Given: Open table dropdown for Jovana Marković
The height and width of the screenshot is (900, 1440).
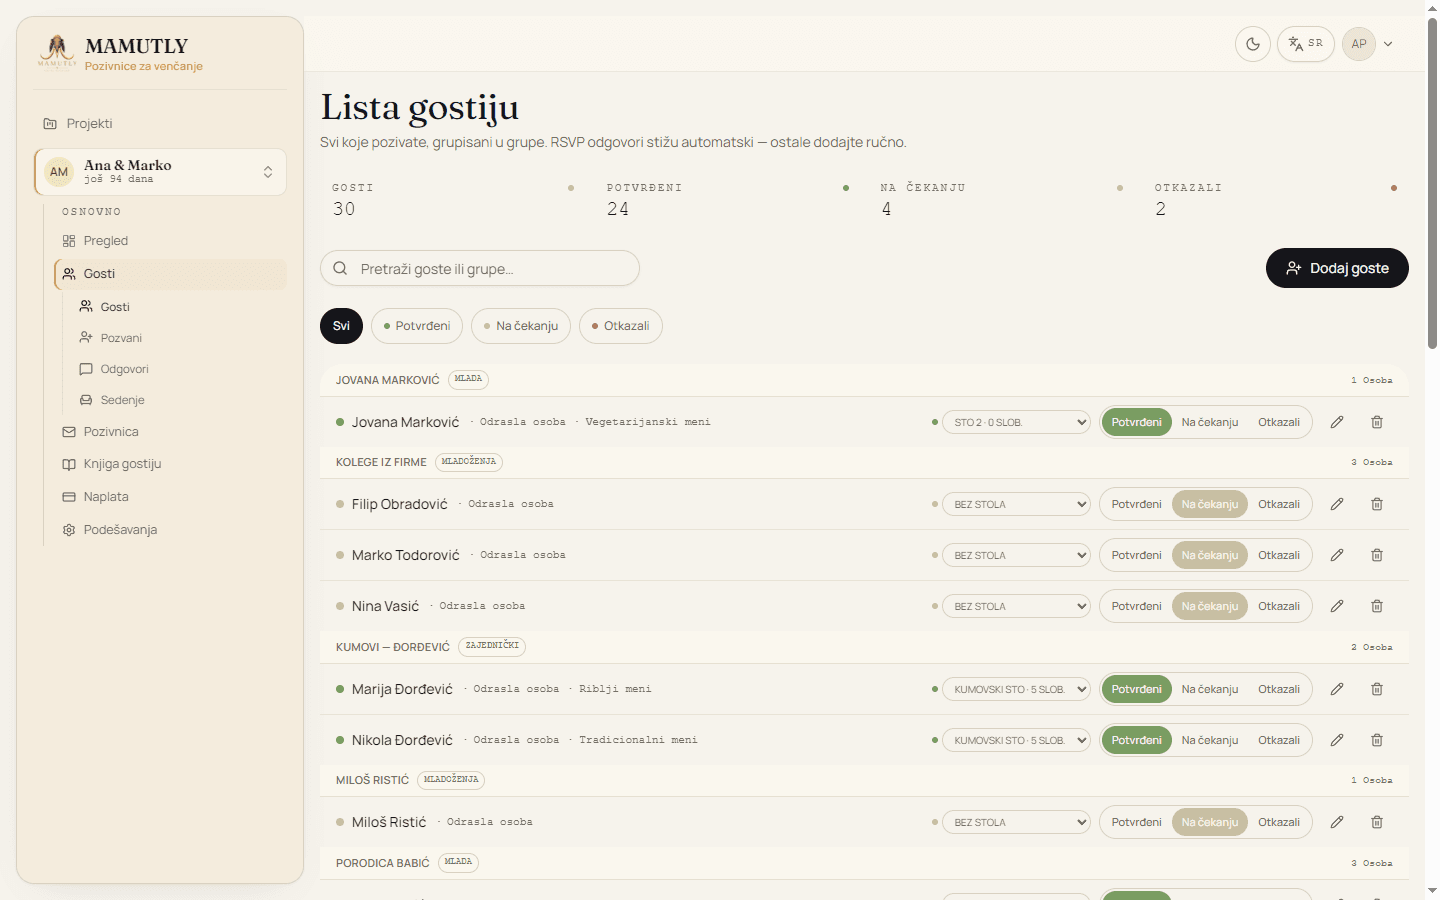Looking at the screenshot, I should pos(1016,422).
